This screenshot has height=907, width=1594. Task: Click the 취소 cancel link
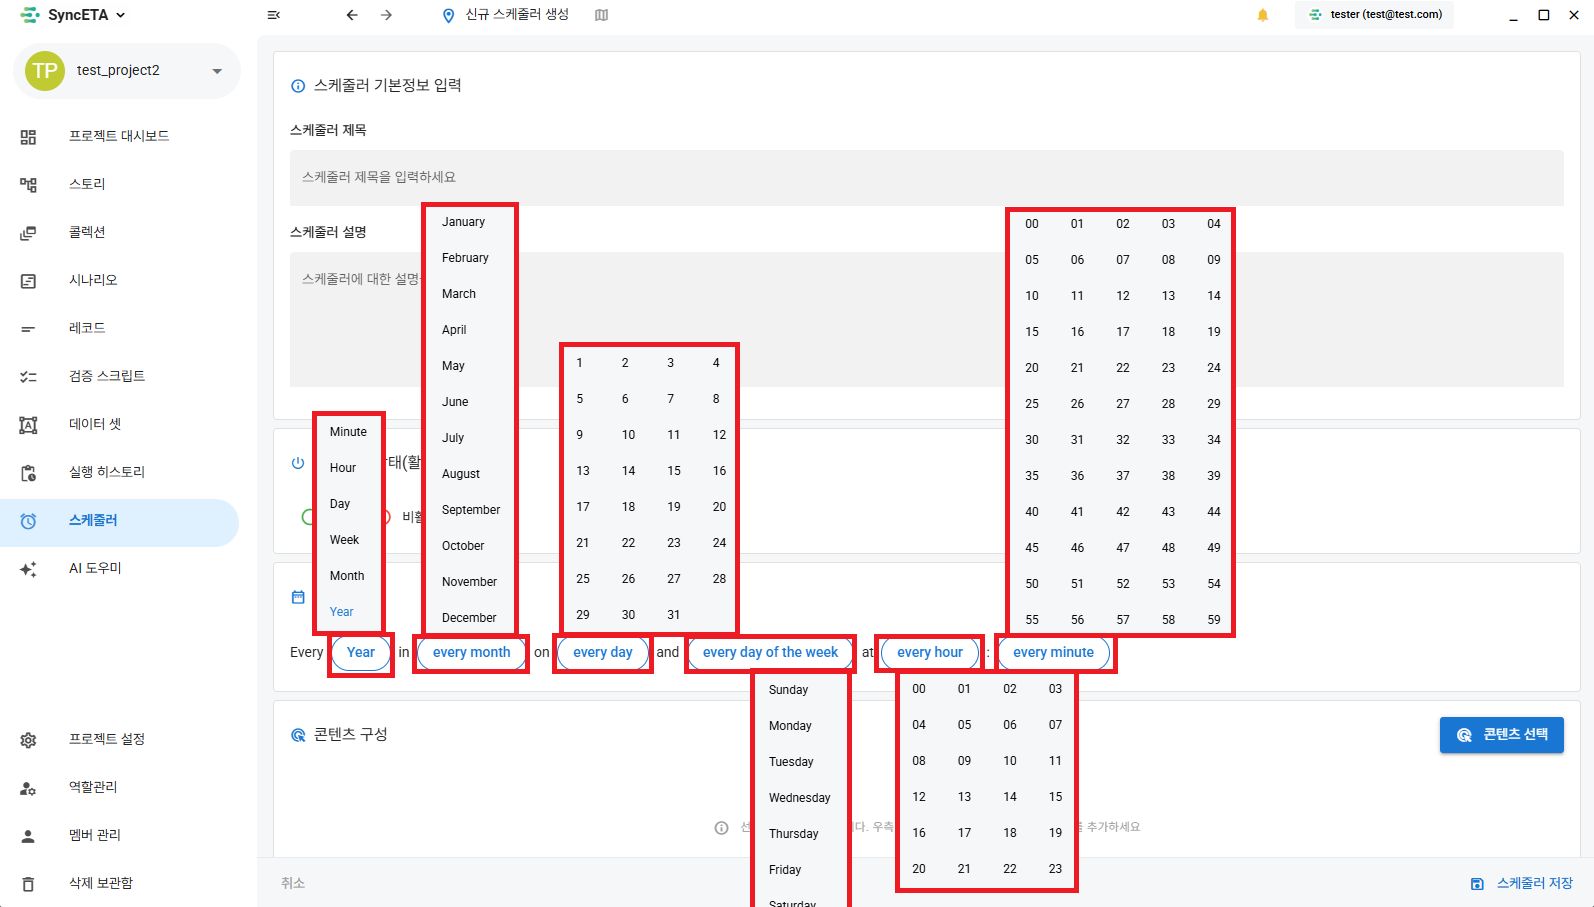(x=293, y=883)
